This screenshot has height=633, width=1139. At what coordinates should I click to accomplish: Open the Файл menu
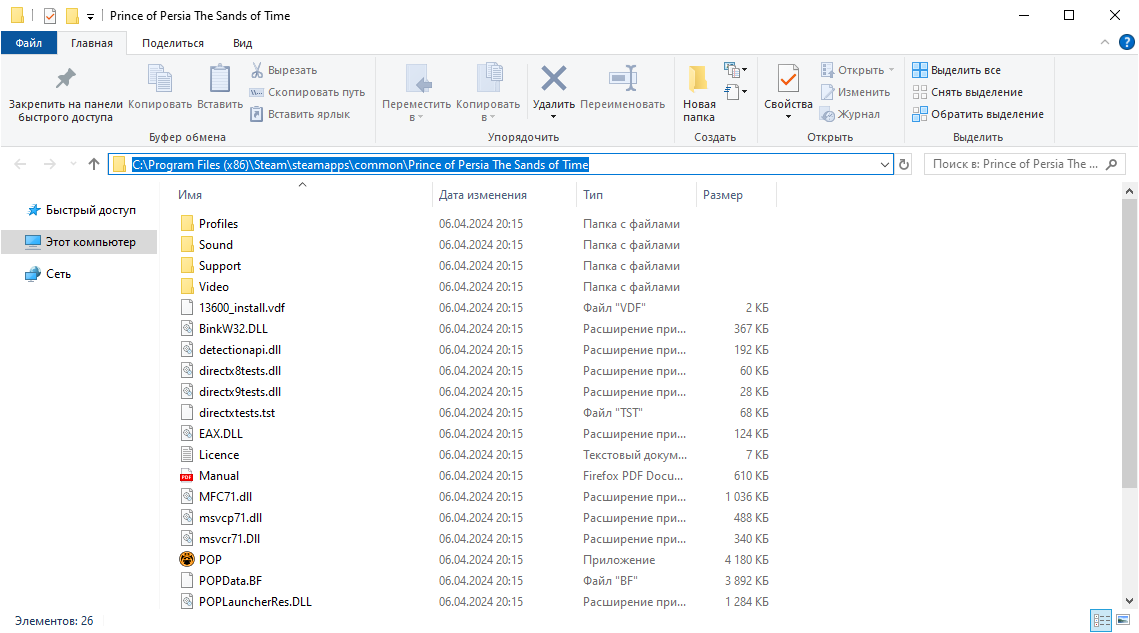[28, 43]
